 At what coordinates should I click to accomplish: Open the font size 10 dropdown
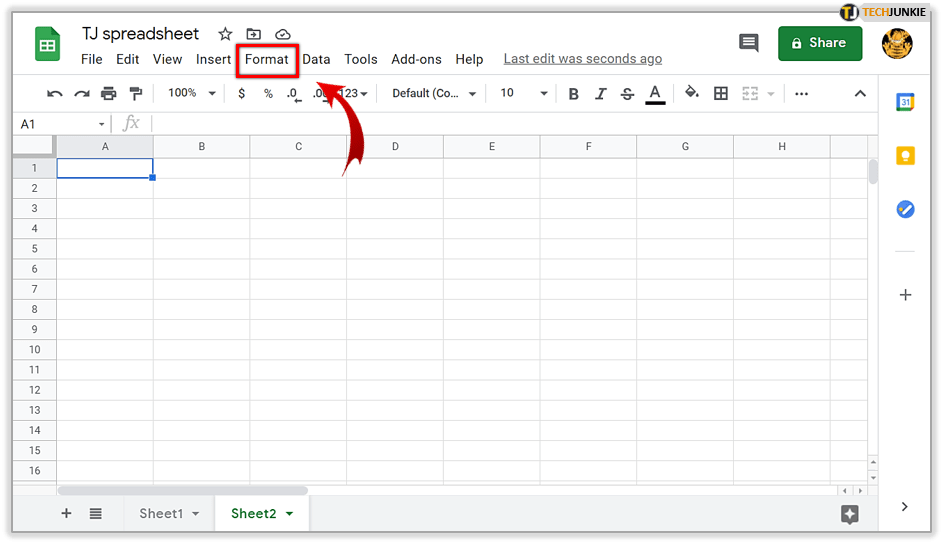[524, 93]
